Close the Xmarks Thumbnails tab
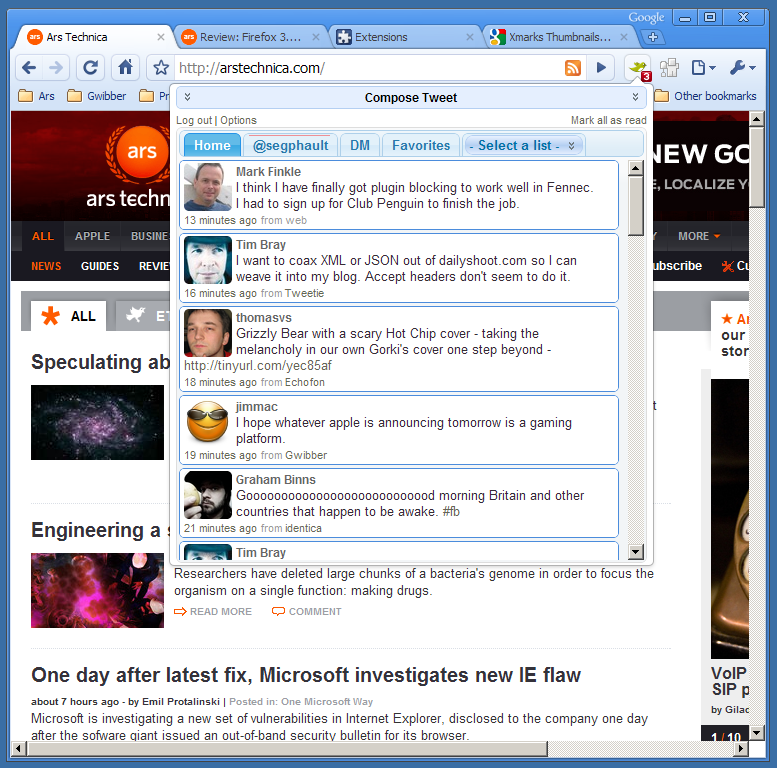 pos(624,37)
